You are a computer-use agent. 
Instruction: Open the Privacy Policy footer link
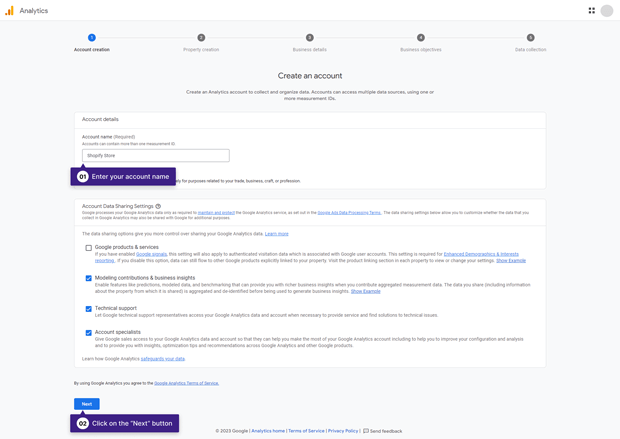pyautogui.click(x=342, y=431)
